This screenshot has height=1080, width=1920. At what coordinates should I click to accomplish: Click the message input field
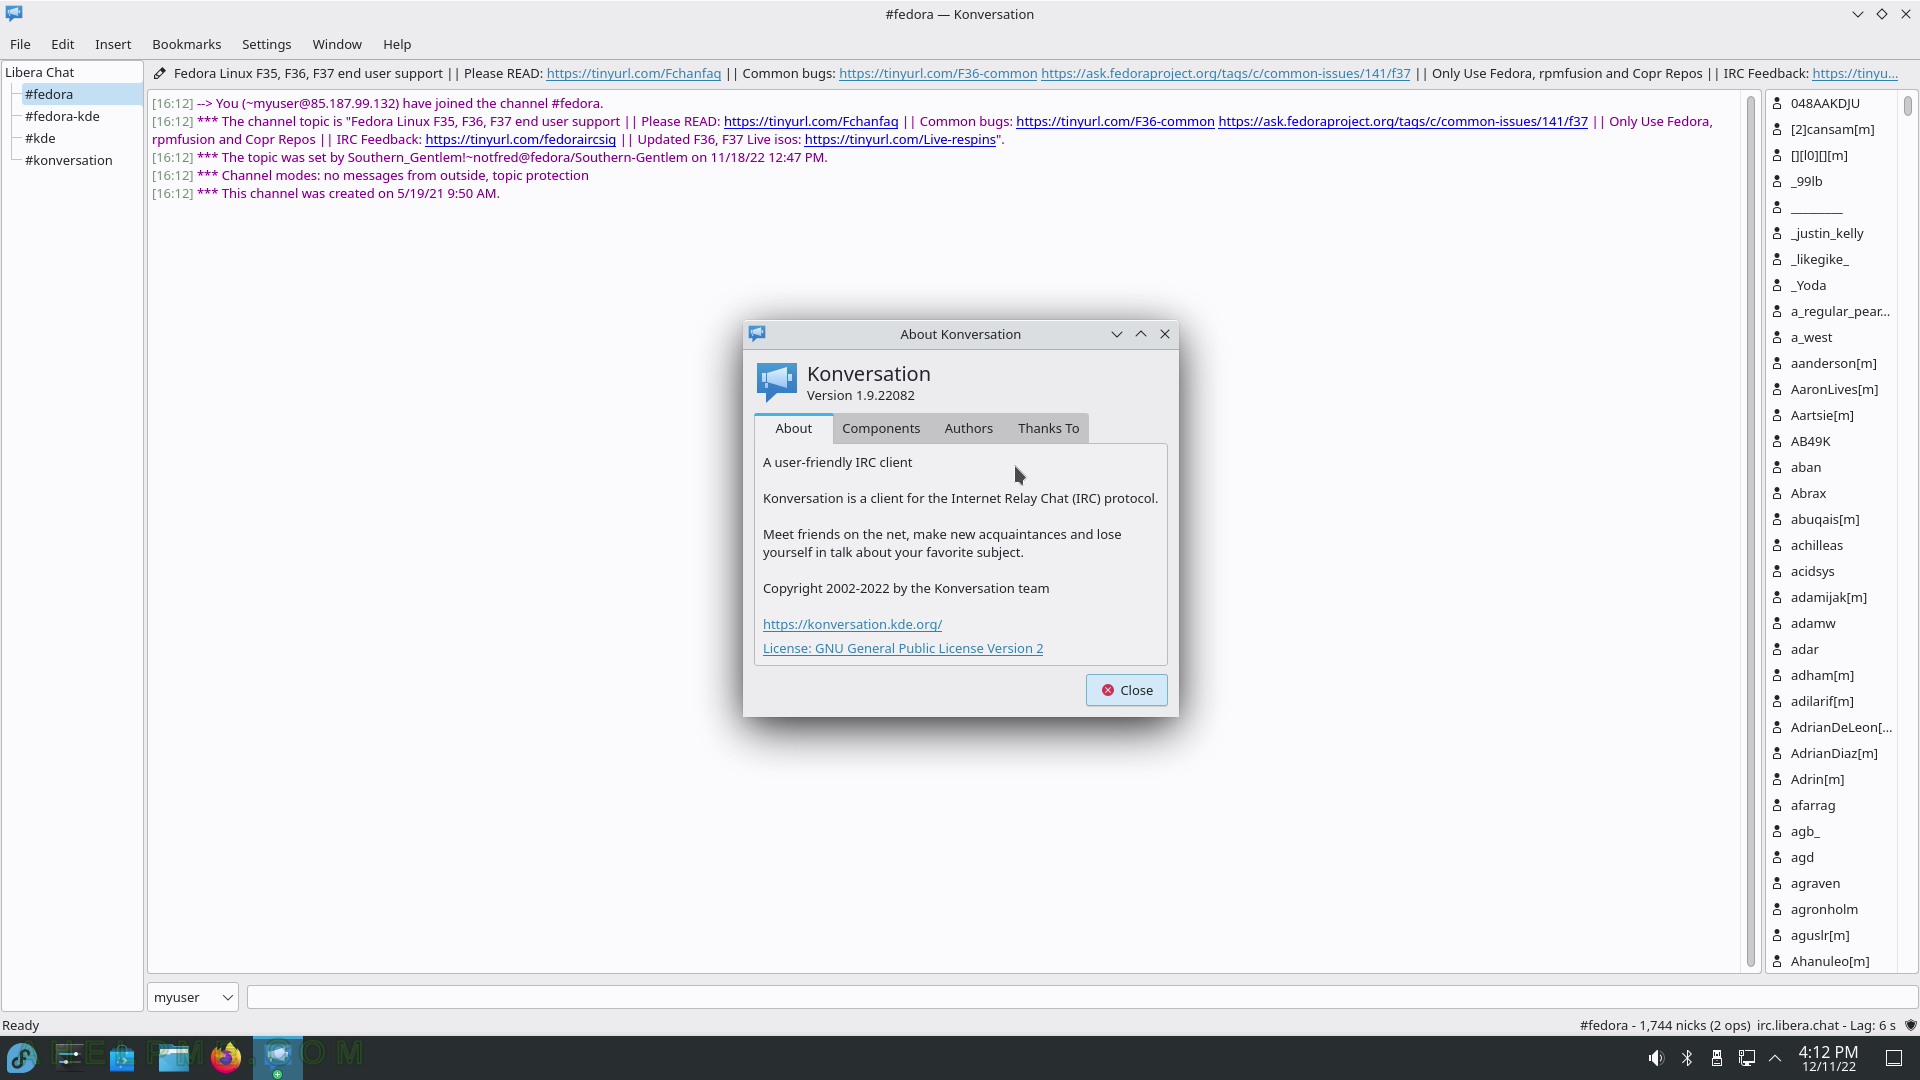coord(1082,997)
